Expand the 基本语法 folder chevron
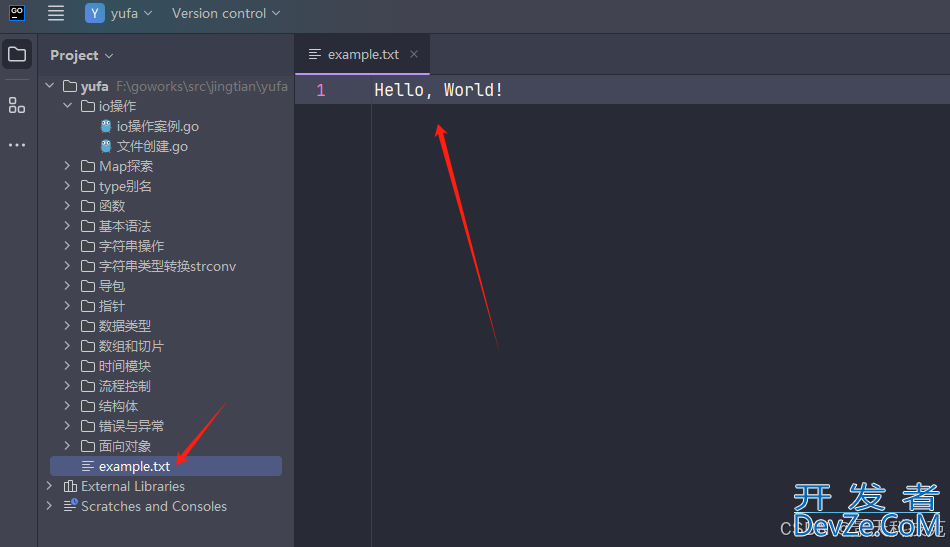 coord(67,226)
